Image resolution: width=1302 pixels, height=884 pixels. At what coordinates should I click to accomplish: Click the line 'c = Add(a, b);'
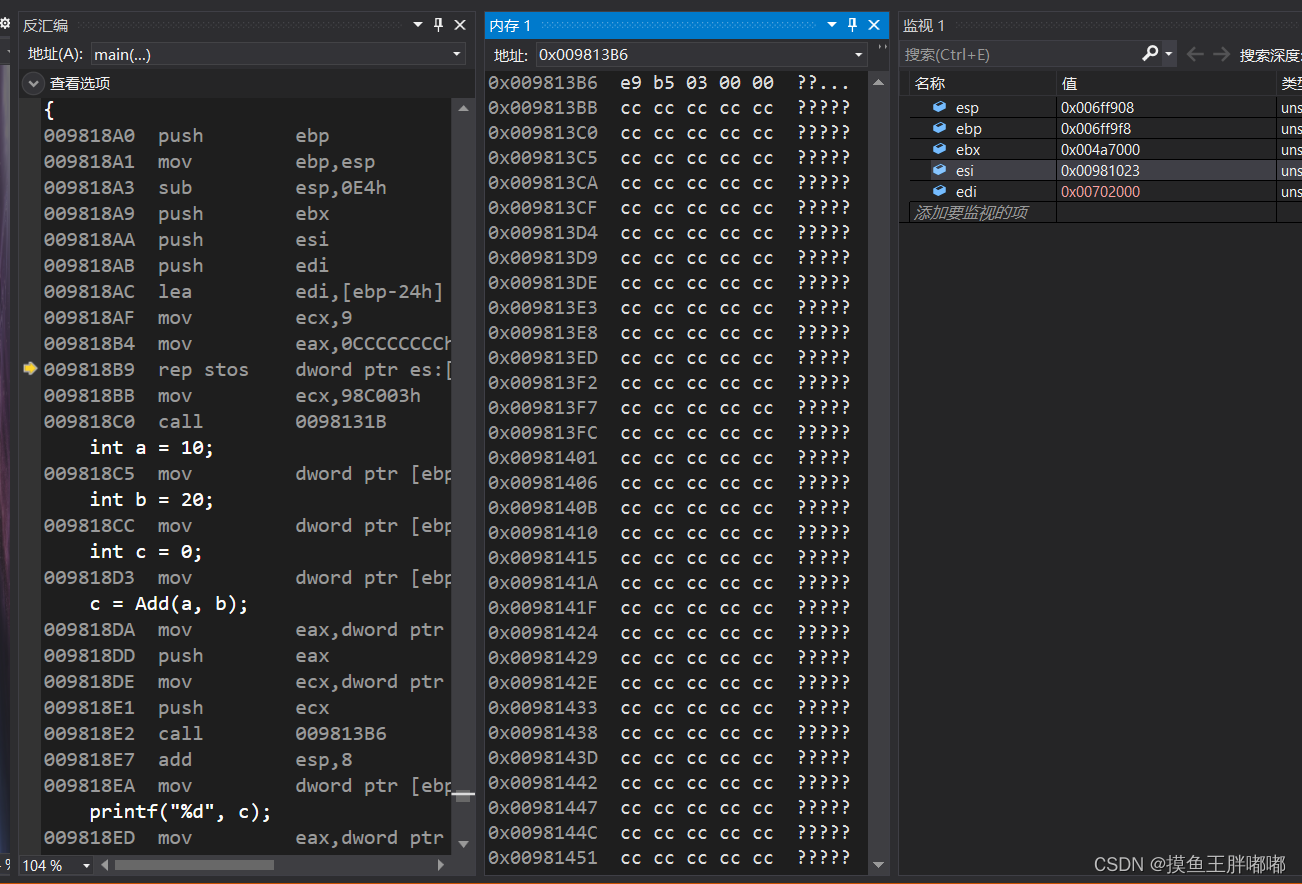(x=168, y=603)
